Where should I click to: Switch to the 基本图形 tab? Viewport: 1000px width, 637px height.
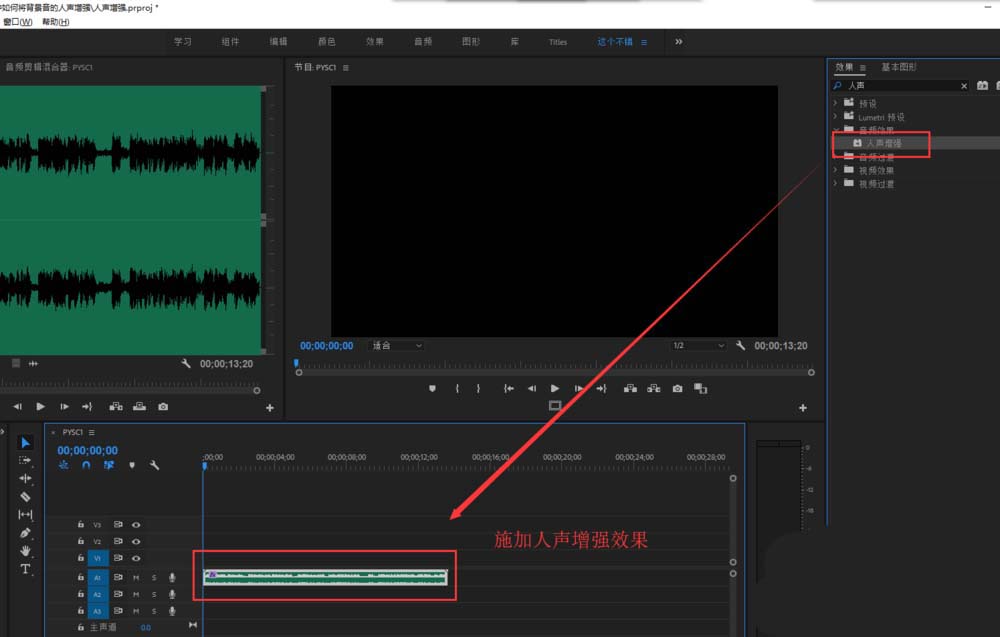[x=899, y=67]
